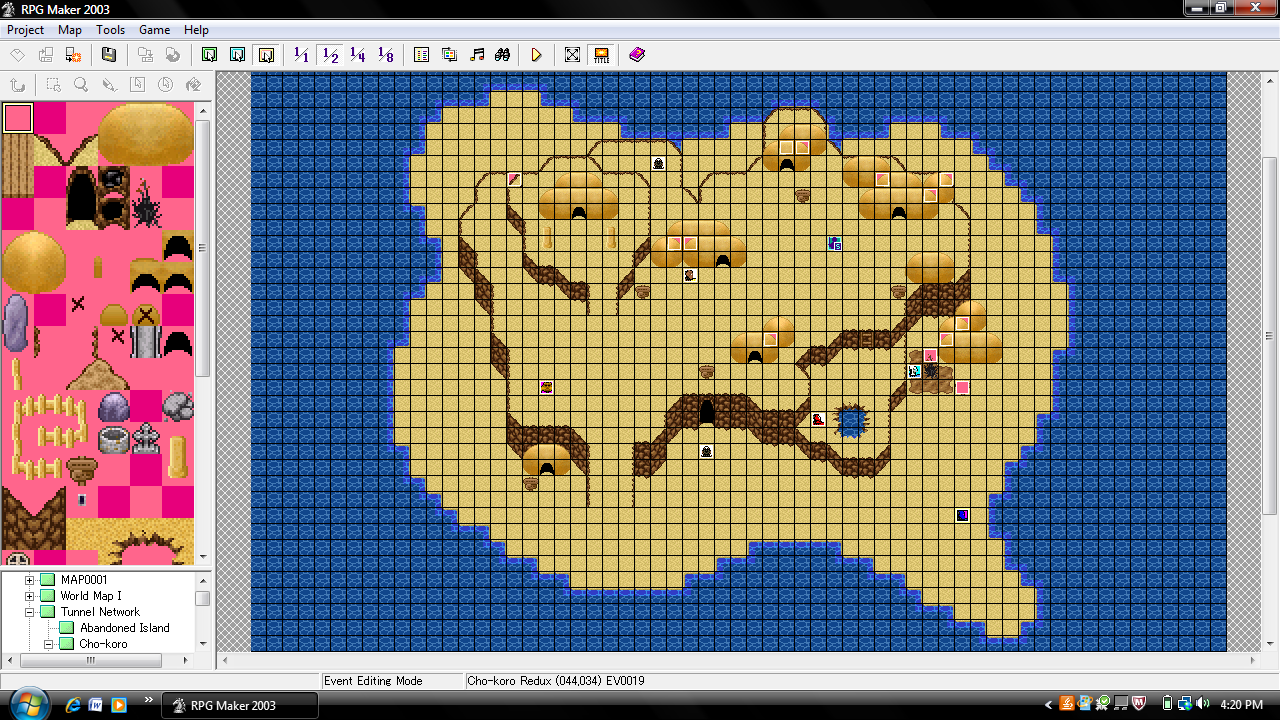
Task: Click the New Project toolbar icon
Action: tap(18, 55)
